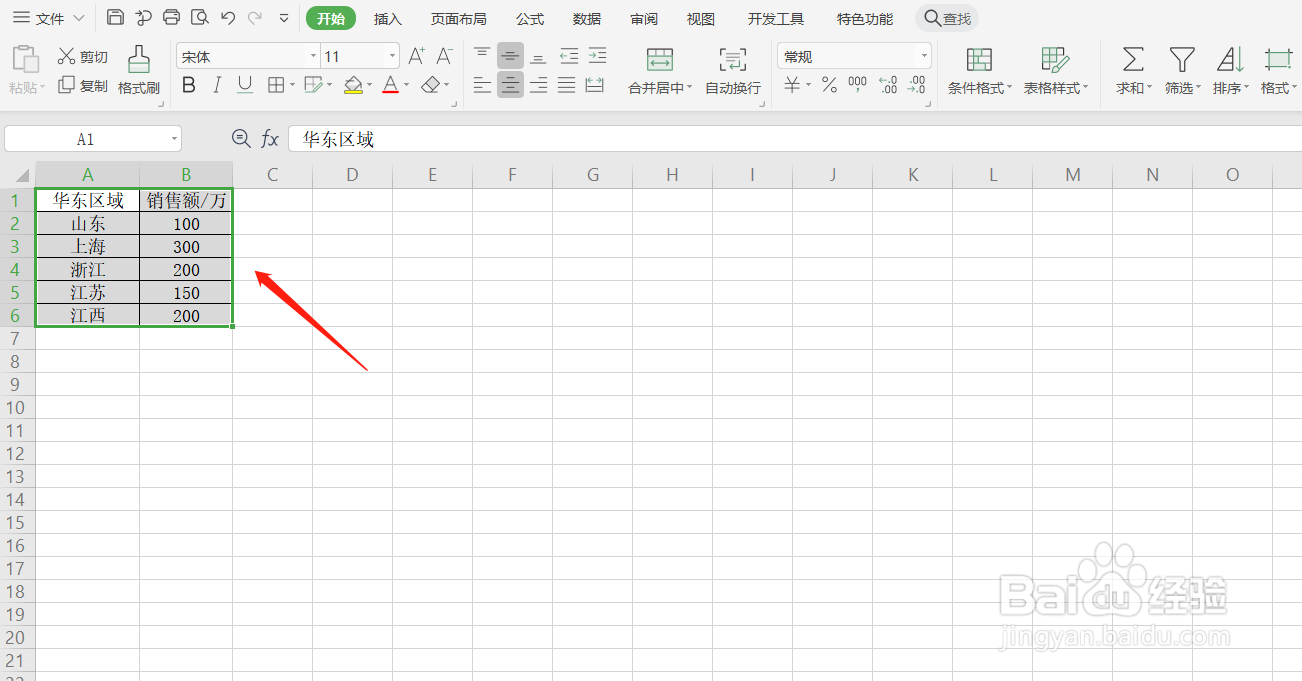
Task: Apply thousands separator format
Action: pyautogui.click(x=858, y=85)
